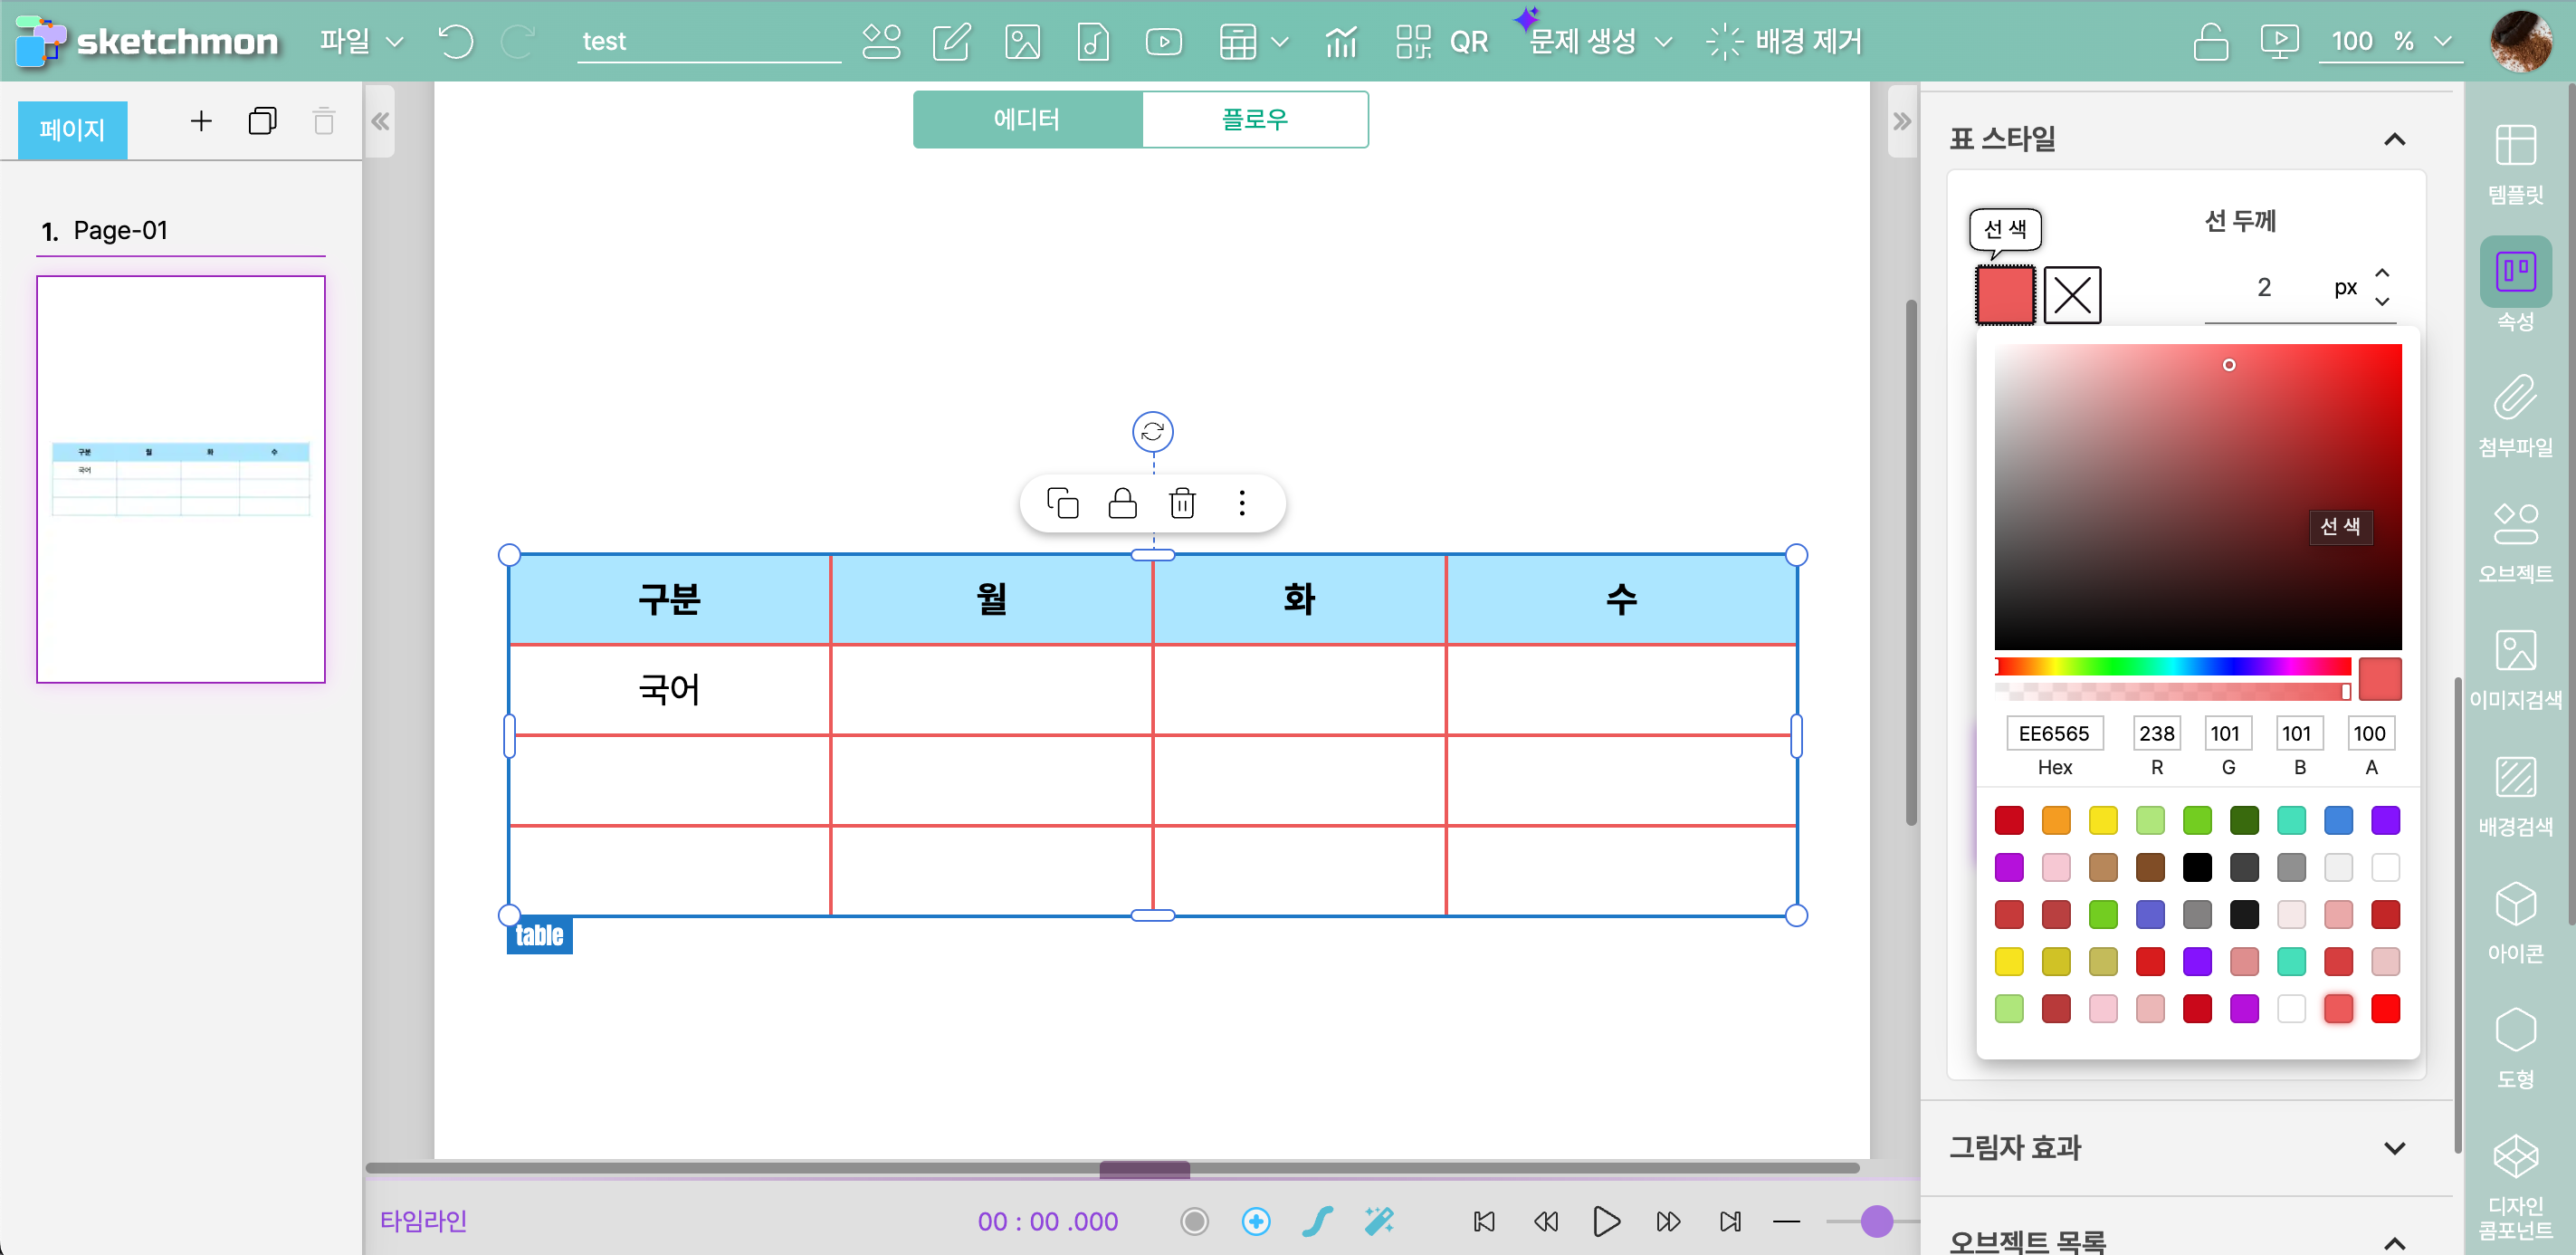Pick the black color swatch
The width and height of the screenshot is (2576, 1255).
point(2196,867)
